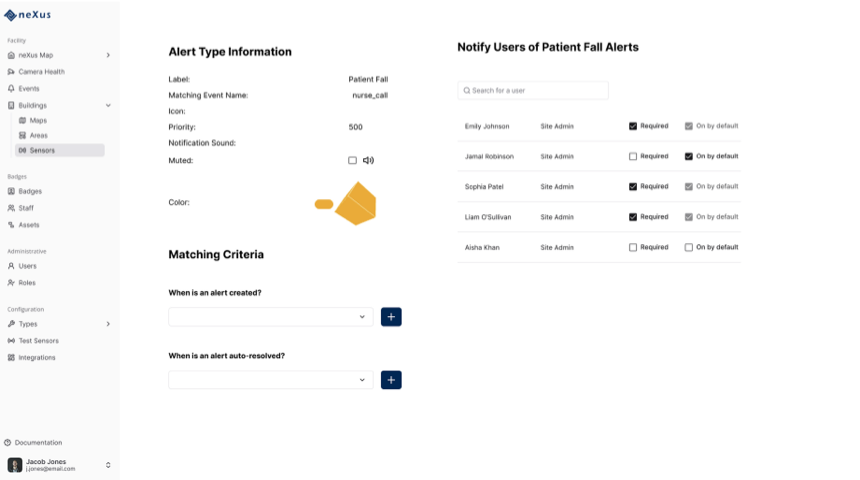Click the Integrations icon
The width and height of the screenshot is (860, 480).
(x=11, y=358)
